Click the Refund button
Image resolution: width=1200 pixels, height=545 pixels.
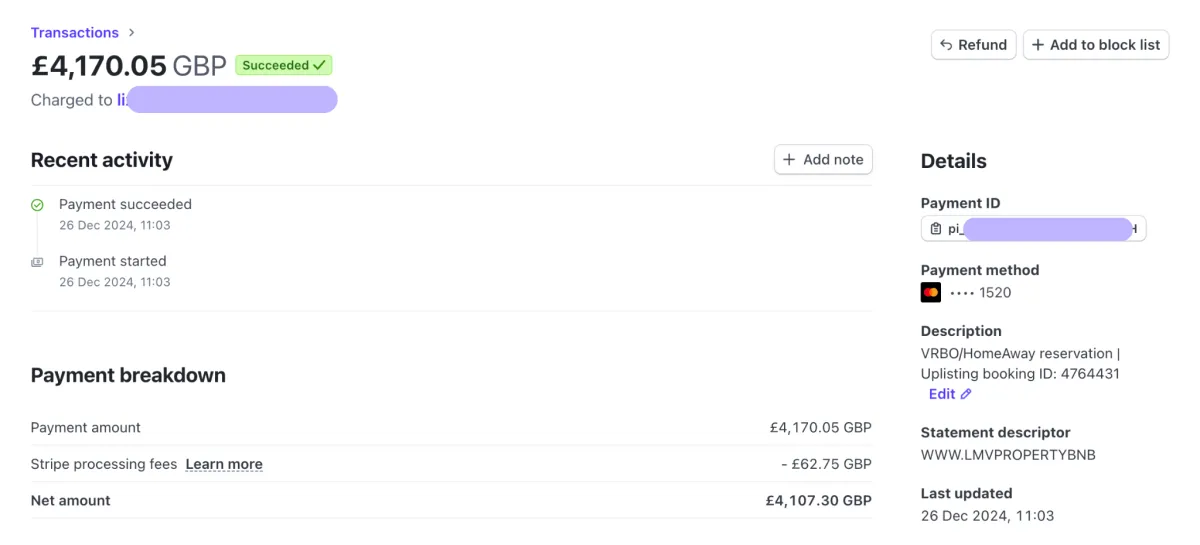point(974,45)
